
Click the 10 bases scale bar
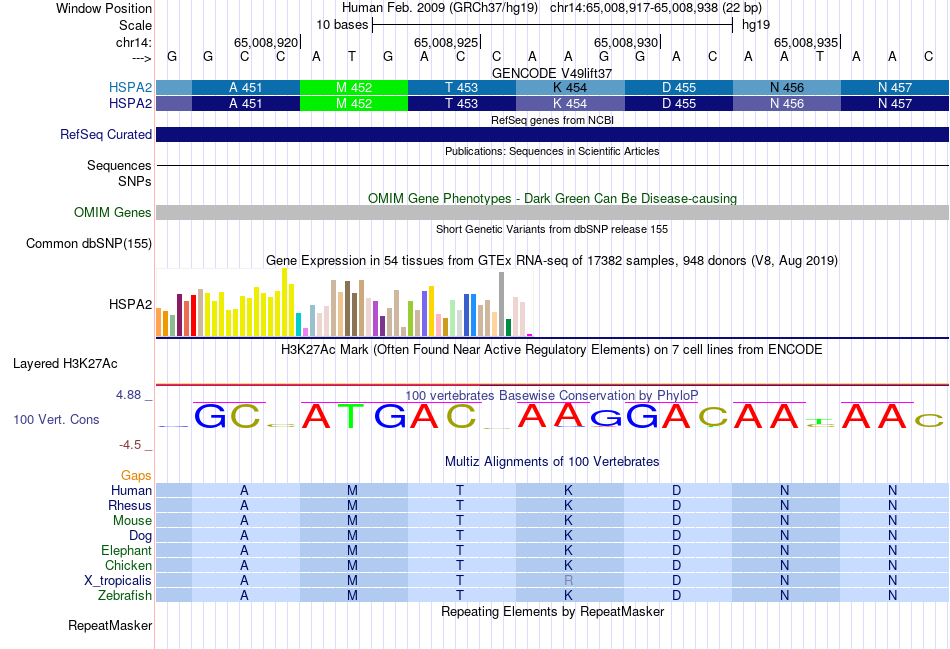point(552,25)
